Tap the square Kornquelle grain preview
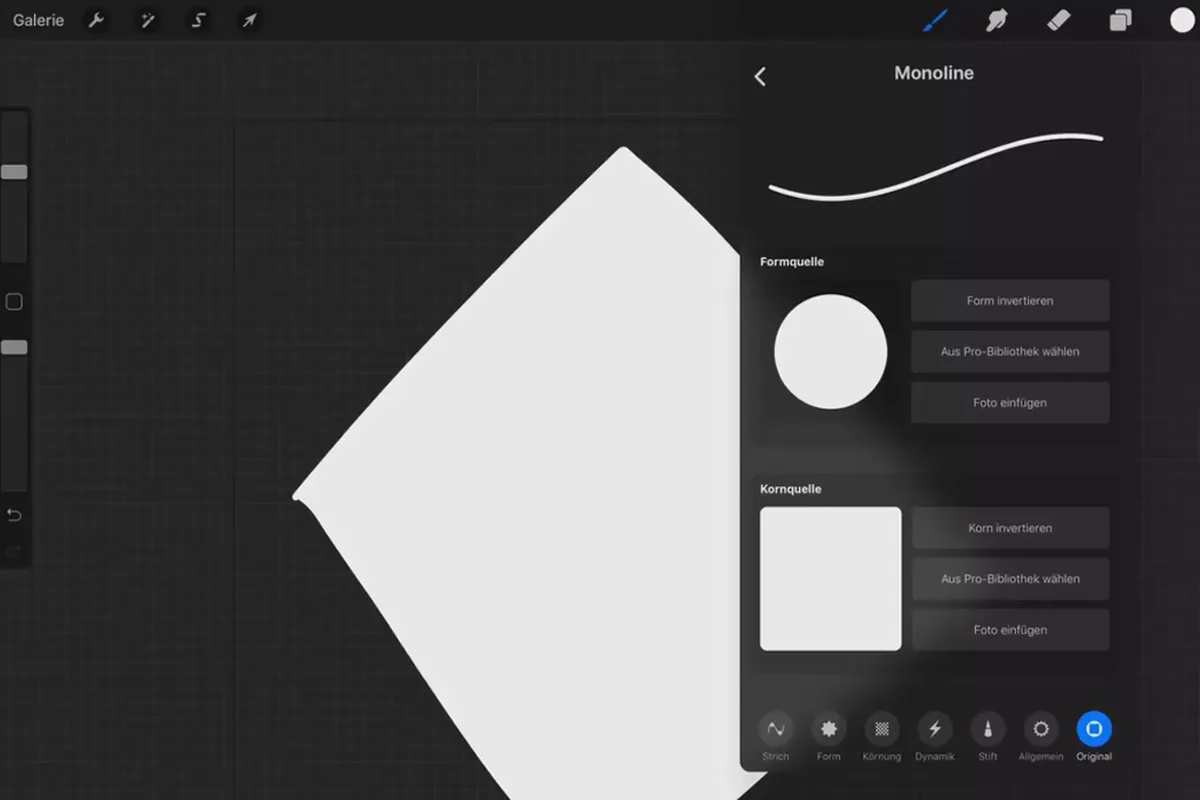 tap(830, 579)
